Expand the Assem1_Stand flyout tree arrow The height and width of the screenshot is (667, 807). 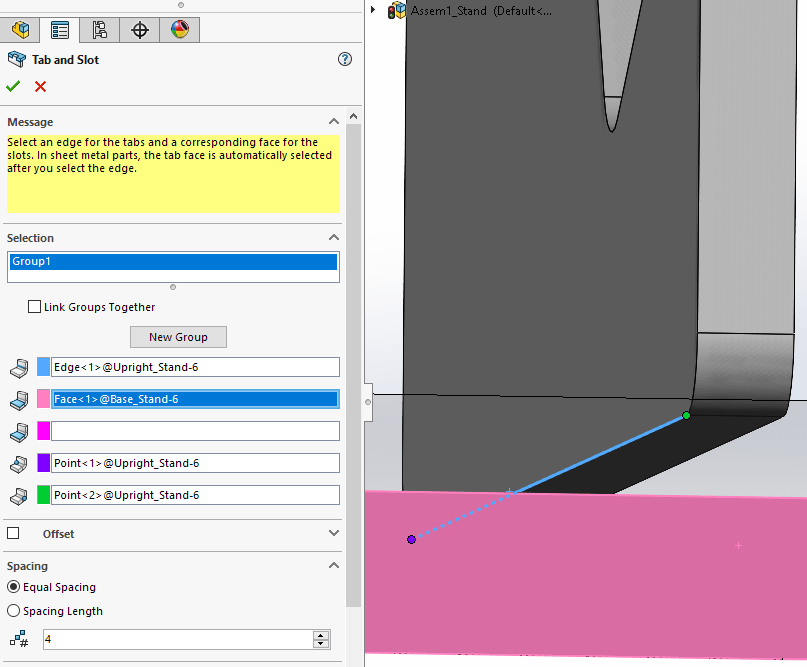[x=373, y=11]
